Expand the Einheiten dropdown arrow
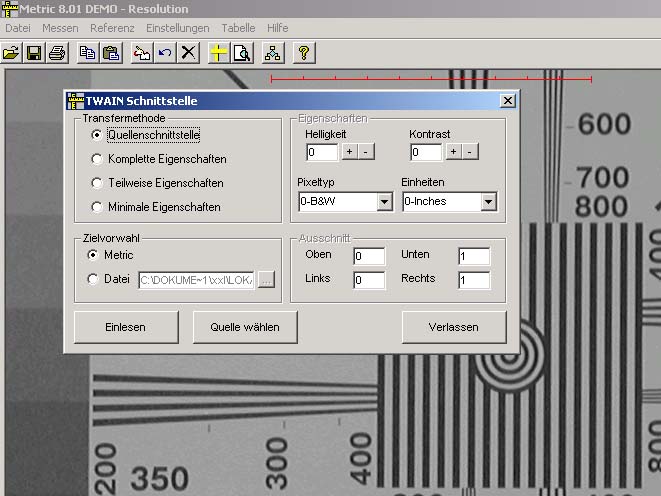Screen dimensions: 661x496 click(x=488, y=202)
